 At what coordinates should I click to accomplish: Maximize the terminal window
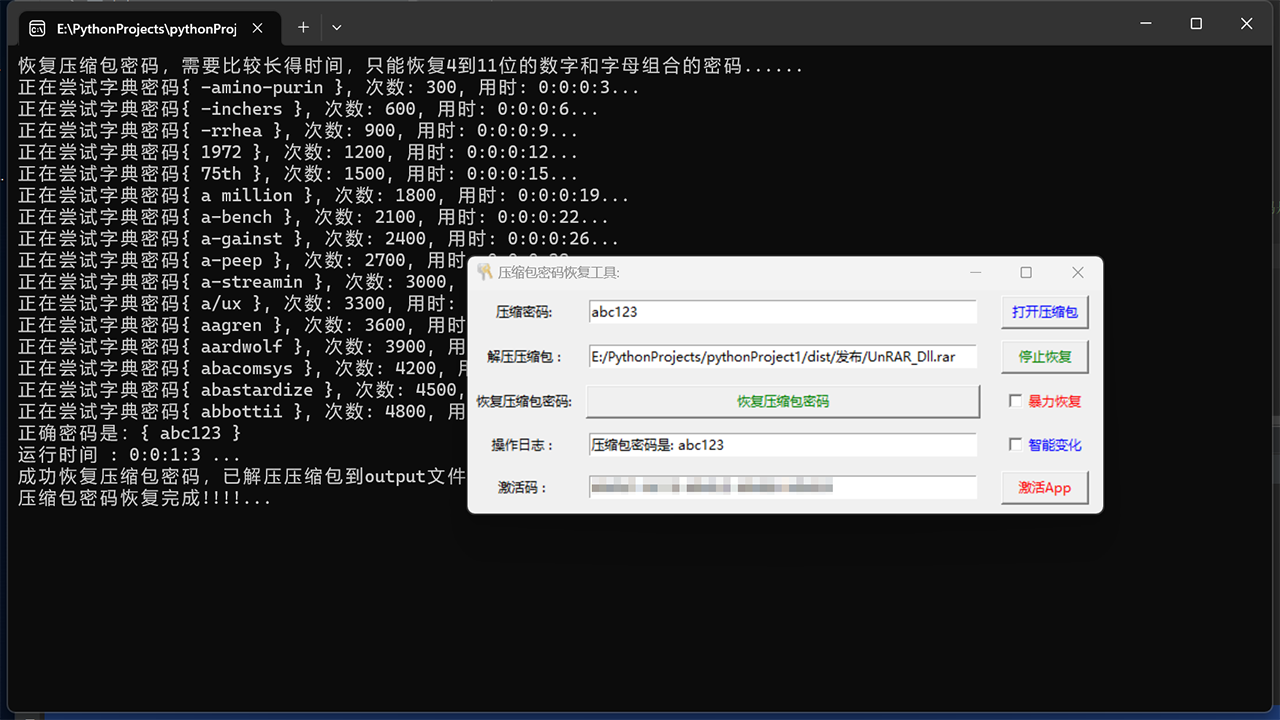click(1196, 24)
